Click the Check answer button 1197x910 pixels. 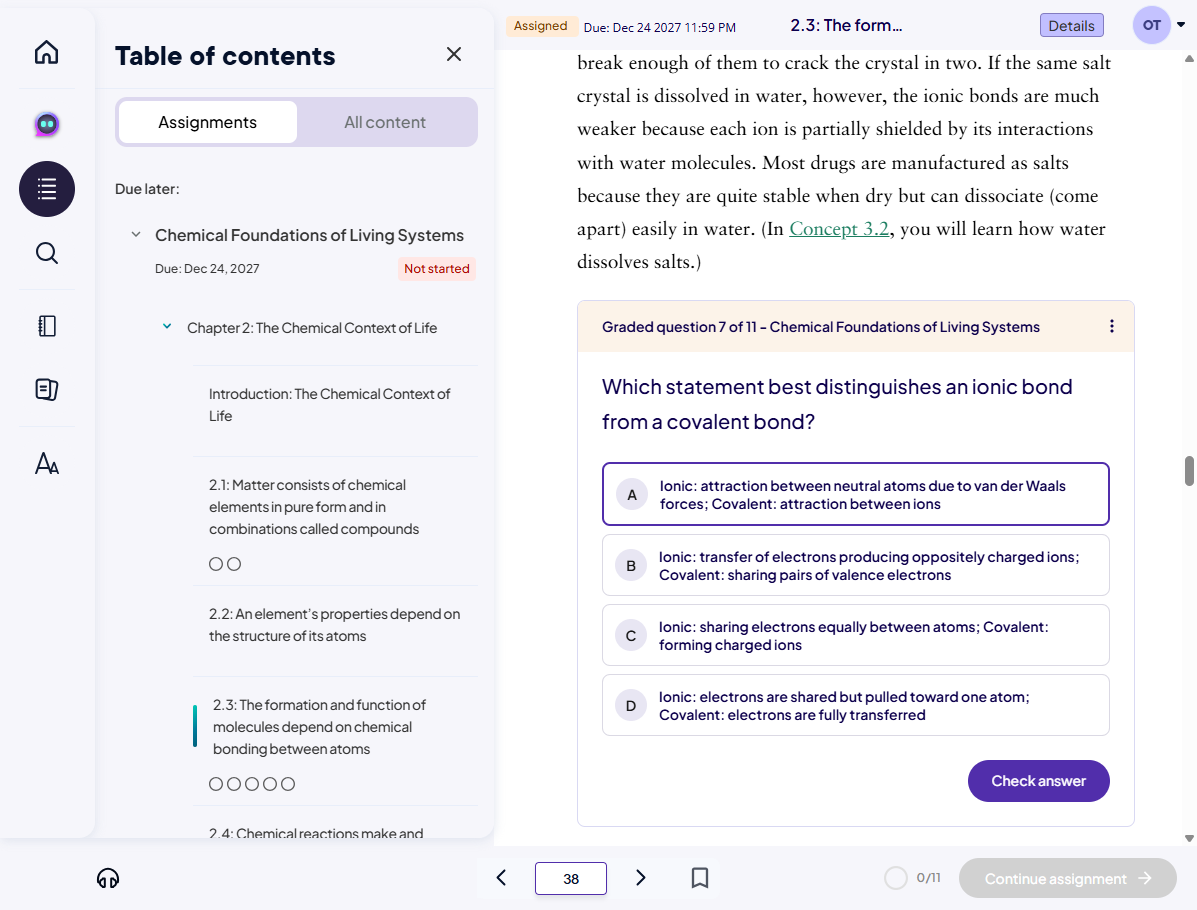click(1038, 781)
